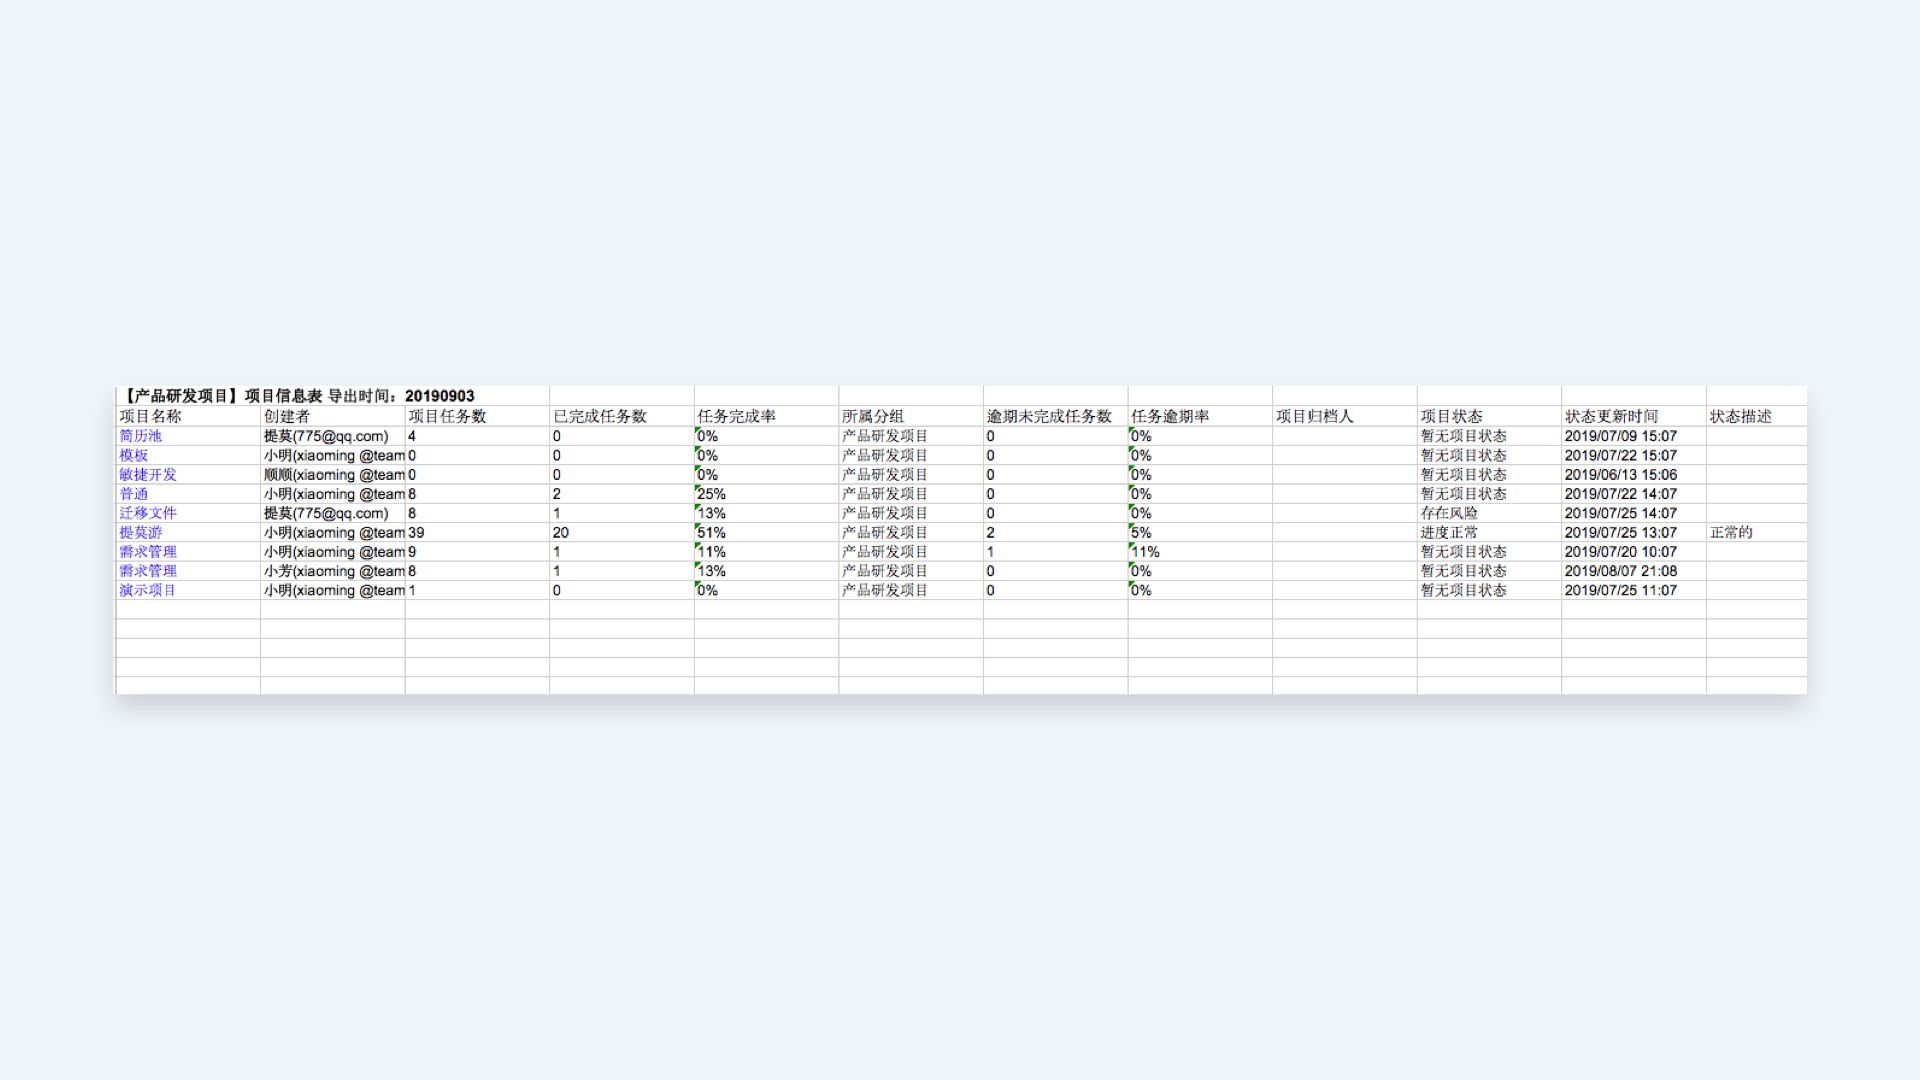Select the completed tasks 20 cell

[x=622, y=533]
